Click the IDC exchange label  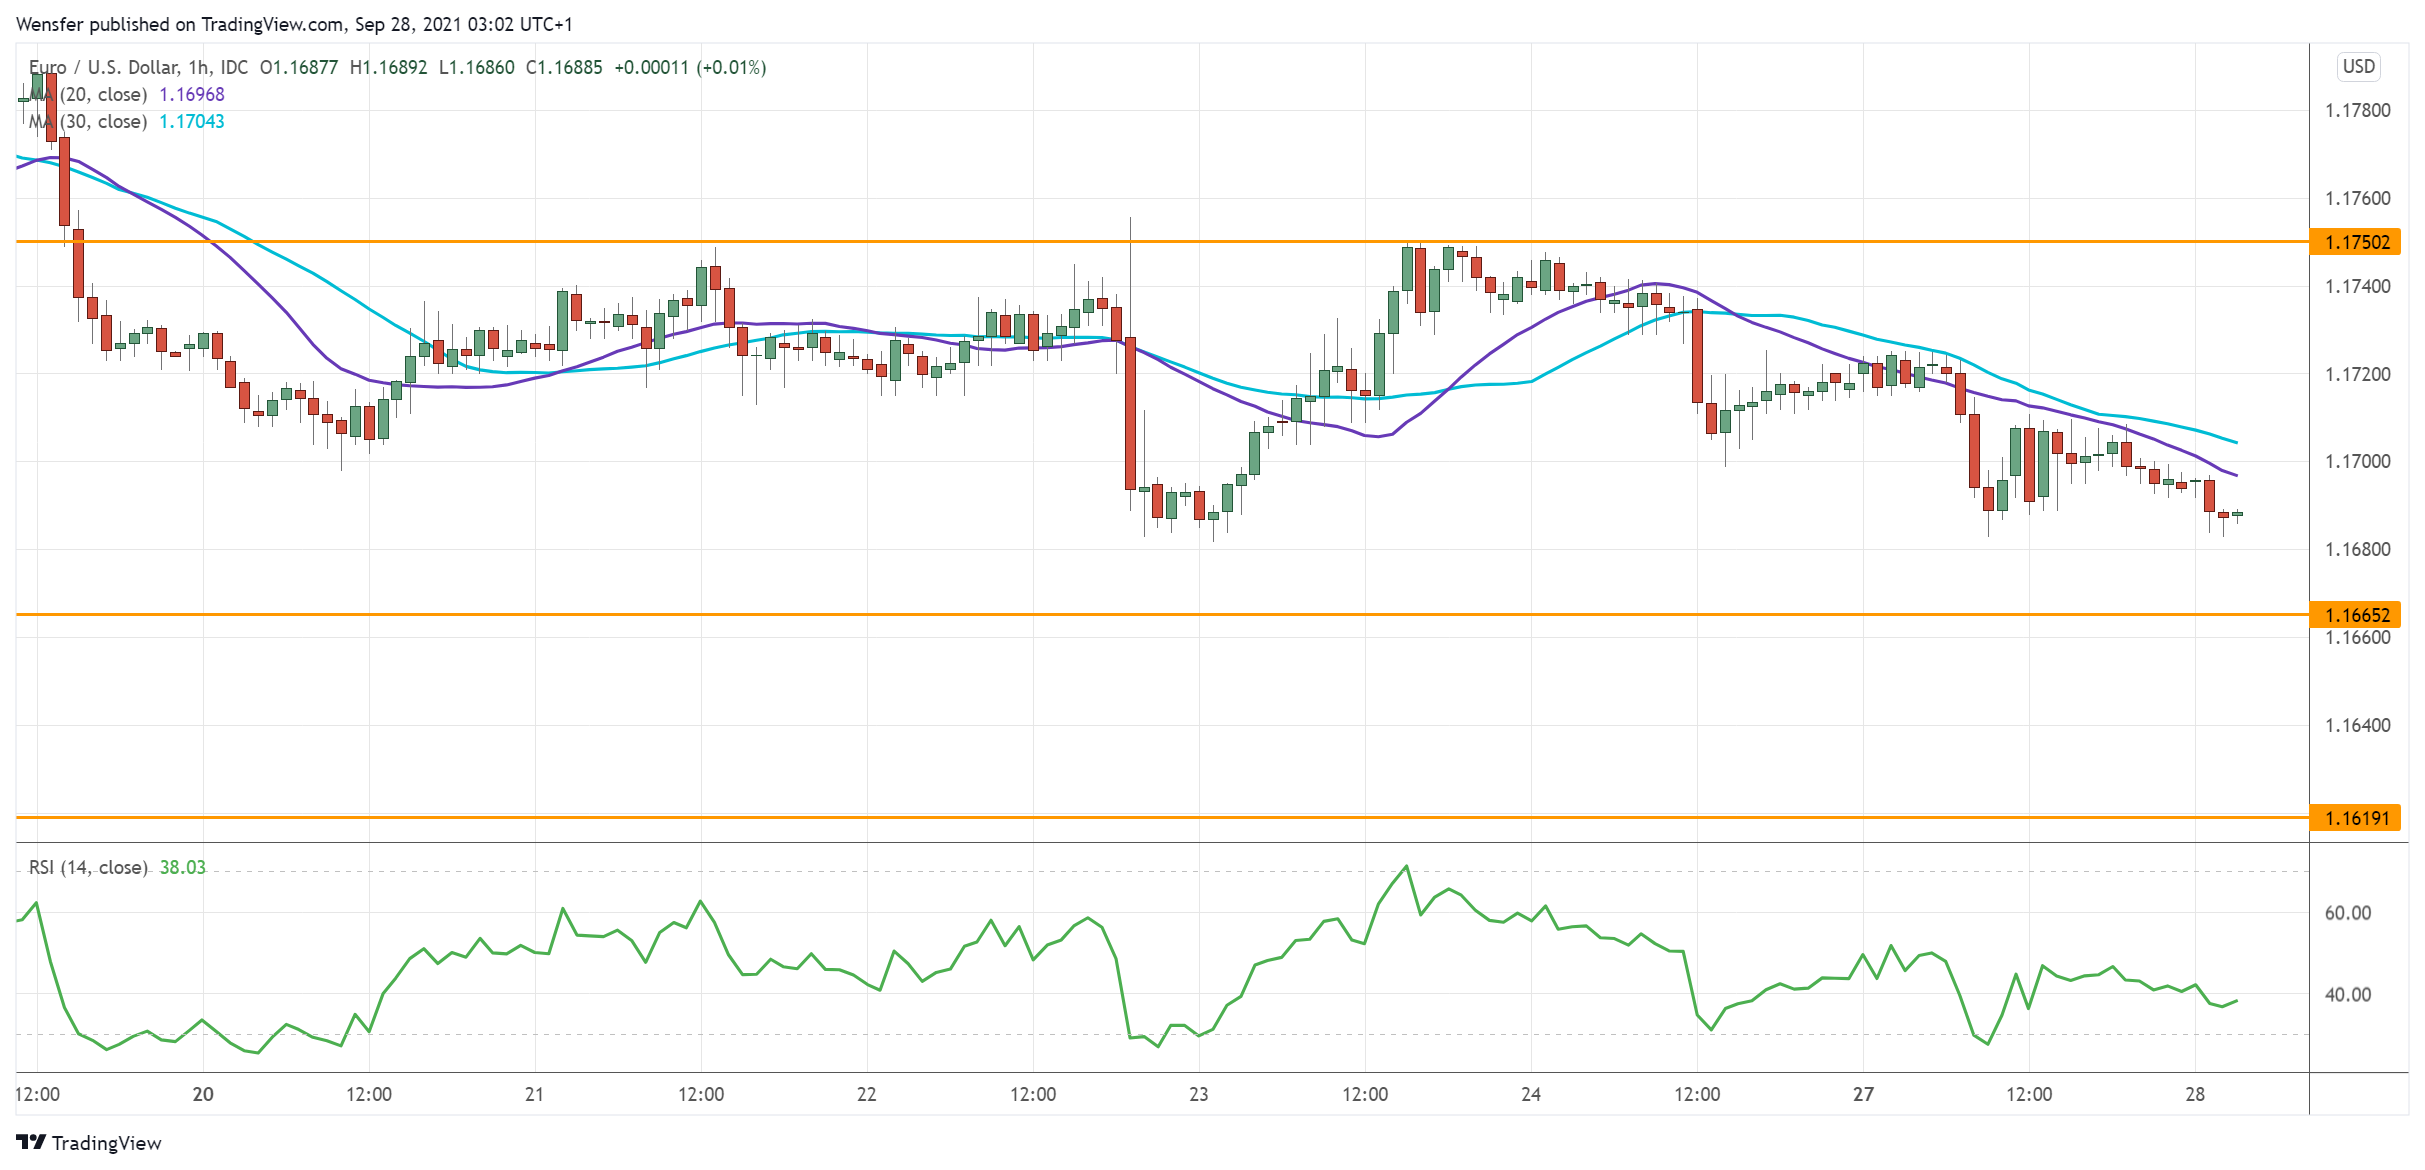click(x=233, y=68)
